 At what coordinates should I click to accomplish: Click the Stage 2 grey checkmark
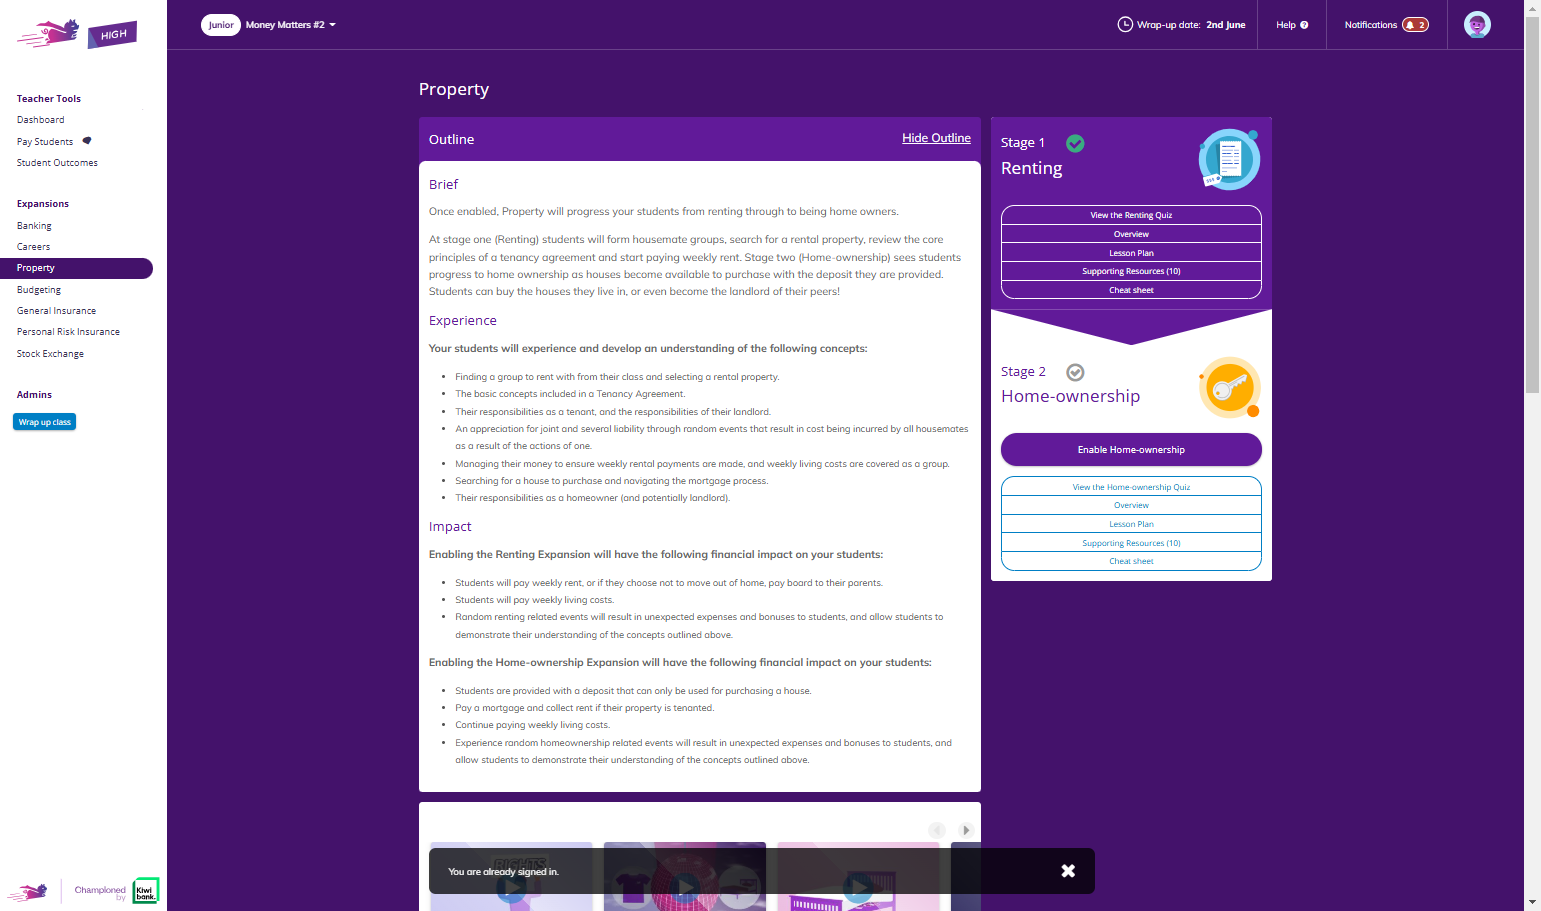tap(1075, 372)
